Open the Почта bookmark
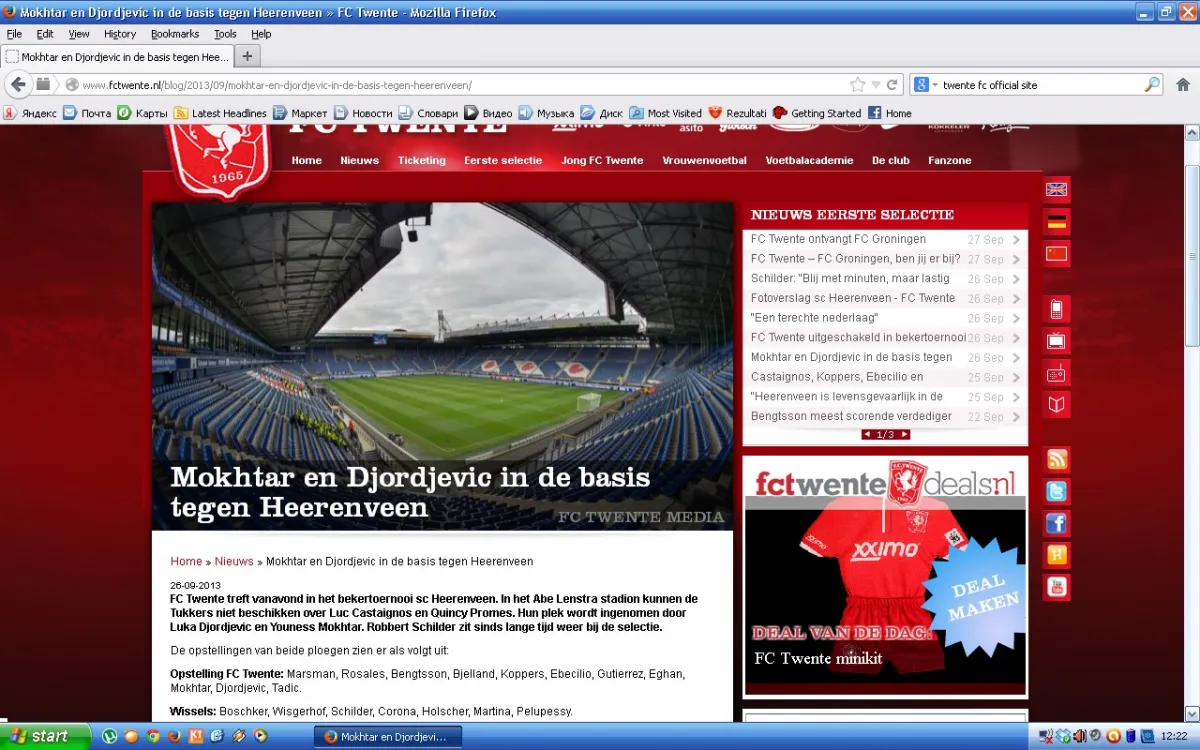Screen dimensions: 1200x750 click(87, 113)
